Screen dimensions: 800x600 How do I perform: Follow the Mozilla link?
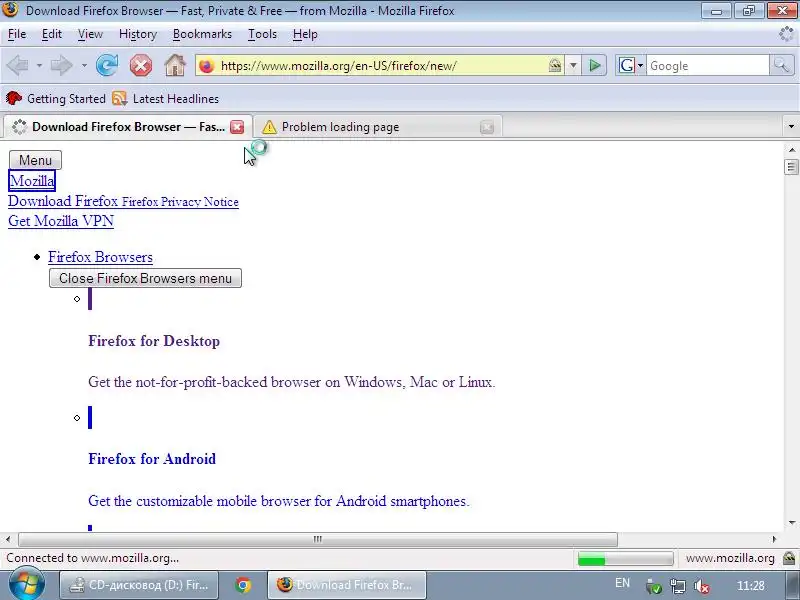(x=32, y=181)
